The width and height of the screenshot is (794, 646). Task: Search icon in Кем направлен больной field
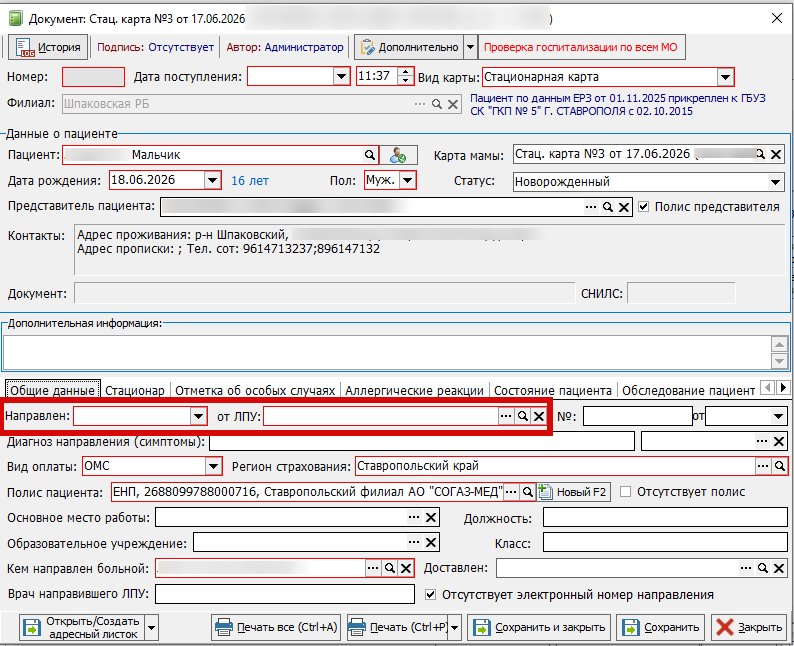pos(389,568)
